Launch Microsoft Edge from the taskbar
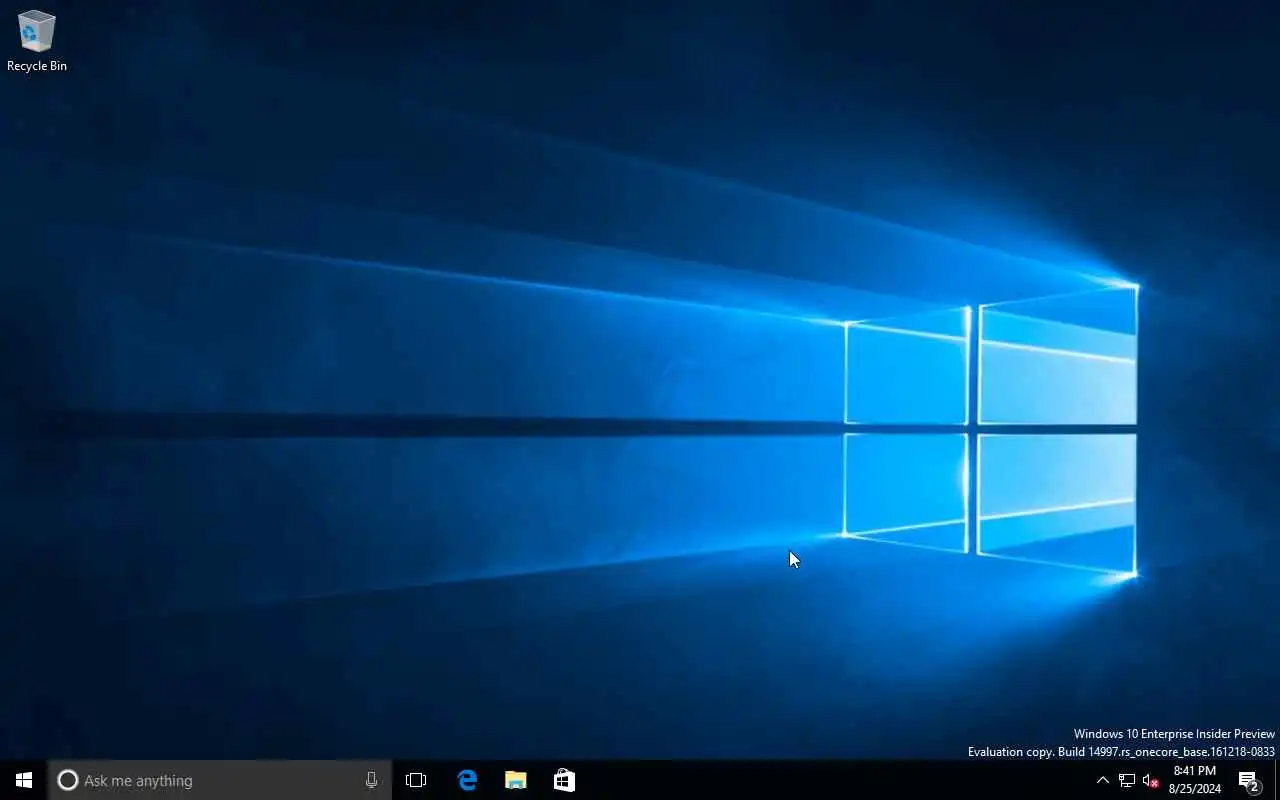This screenshot has height=800, width=1280. tap(467, 780)
